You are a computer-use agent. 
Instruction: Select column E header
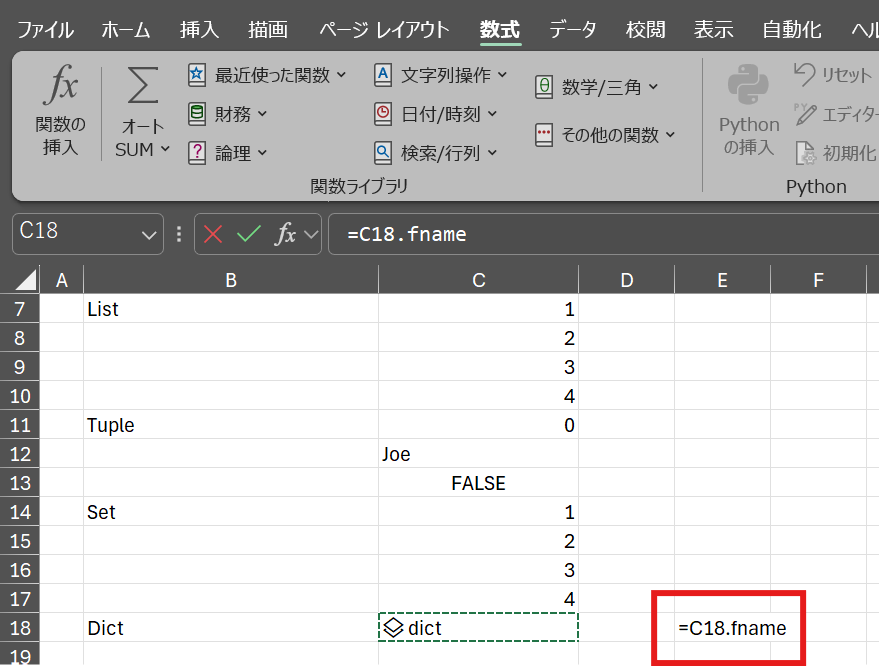(x=723, y=280)
